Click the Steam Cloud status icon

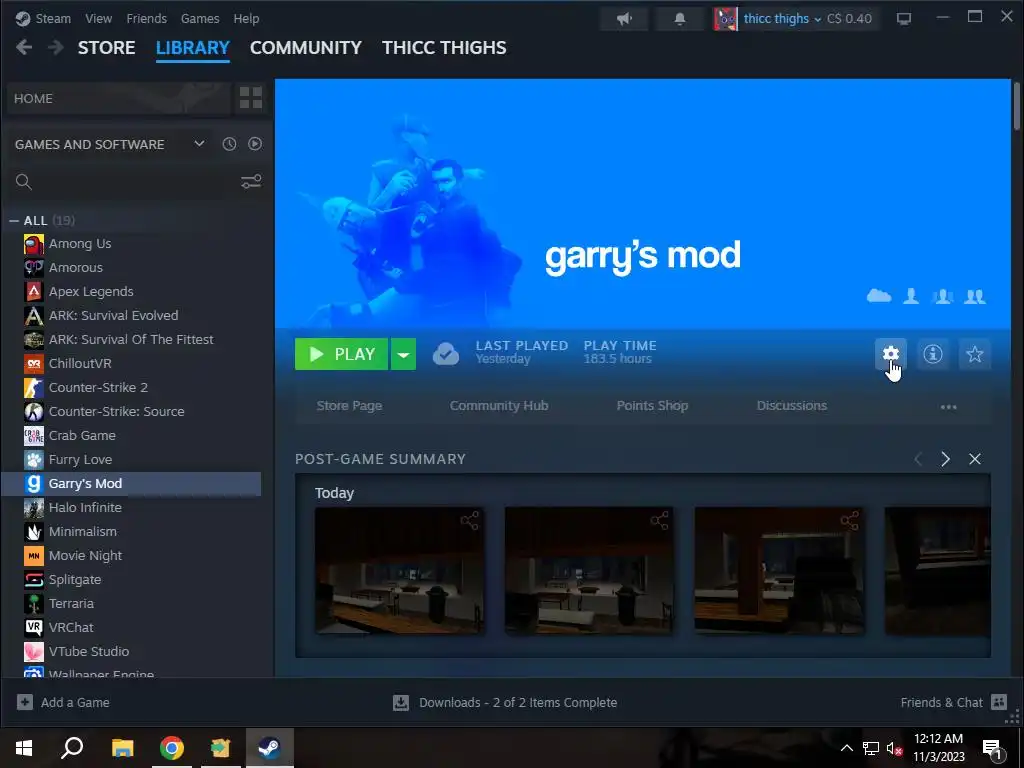click(445, 354)
